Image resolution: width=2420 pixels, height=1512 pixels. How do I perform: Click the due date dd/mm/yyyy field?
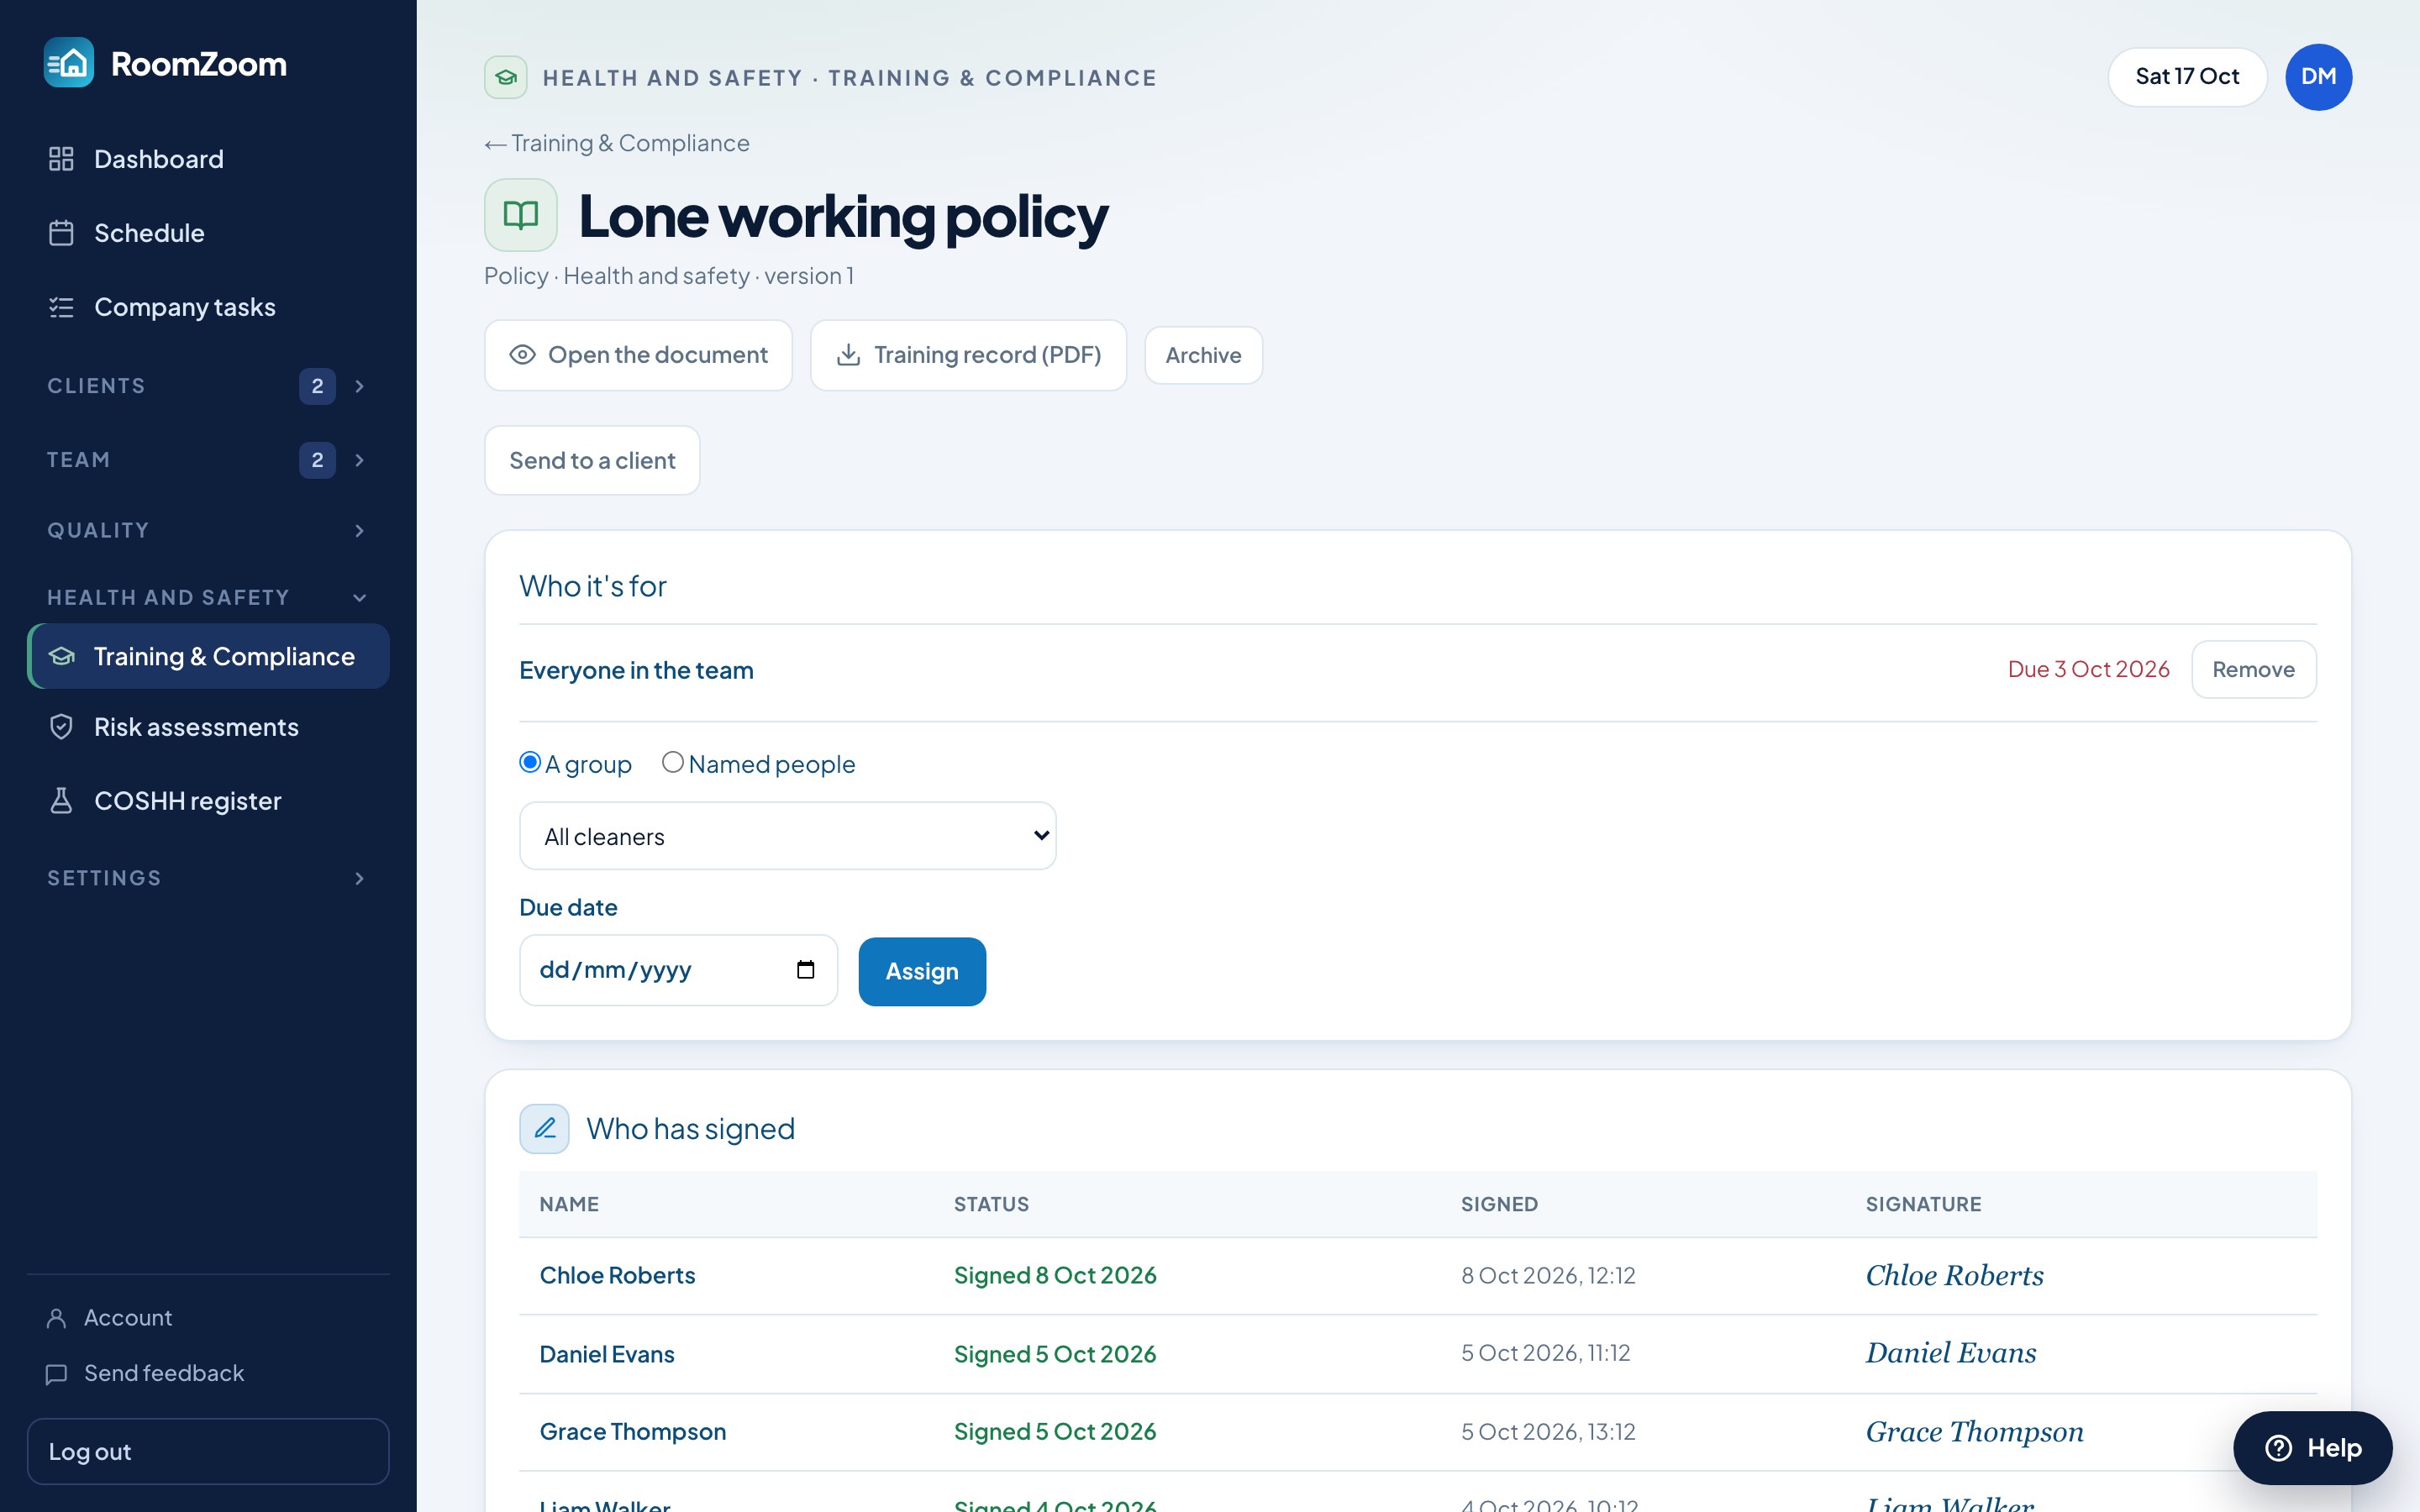point(678,970)
